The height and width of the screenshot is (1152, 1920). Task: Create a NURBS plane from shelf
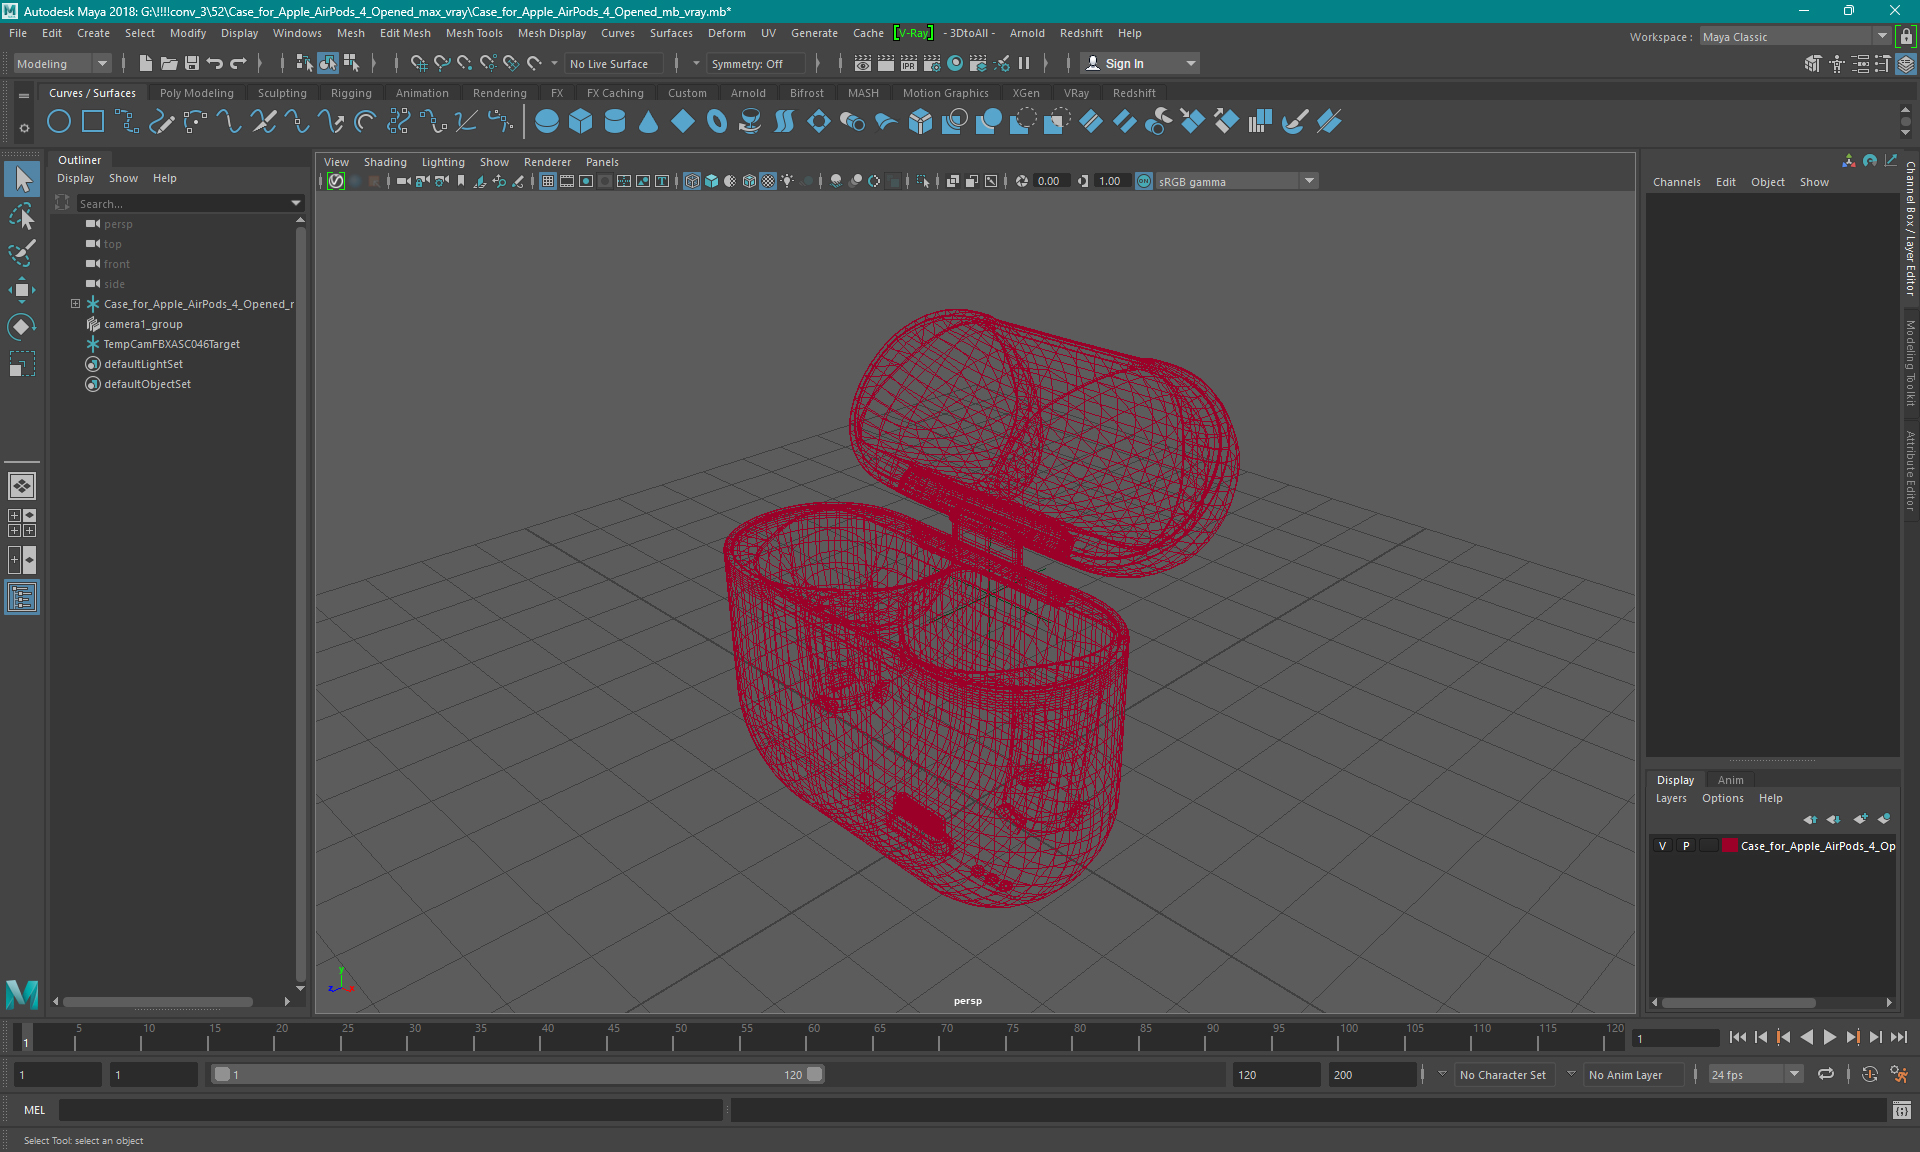[683, 122]
